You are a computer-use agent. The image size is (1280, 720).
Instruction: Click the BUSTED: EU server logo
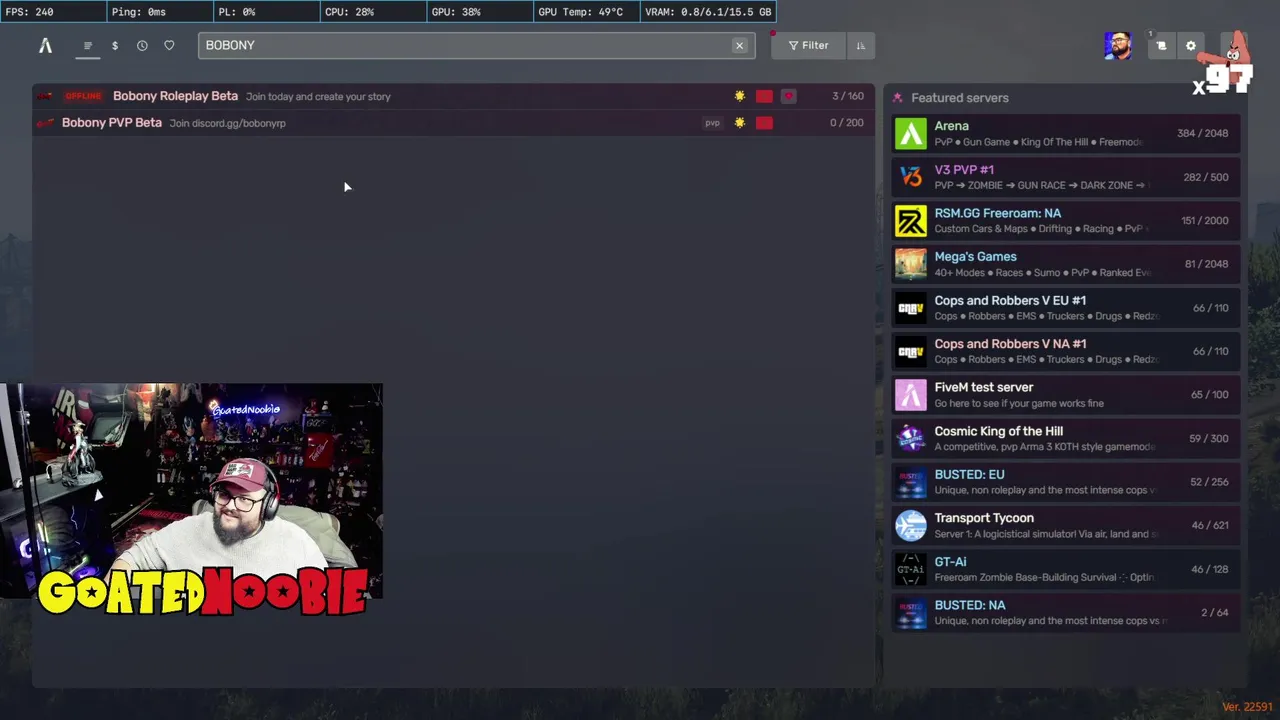click(x=910, y=482)
